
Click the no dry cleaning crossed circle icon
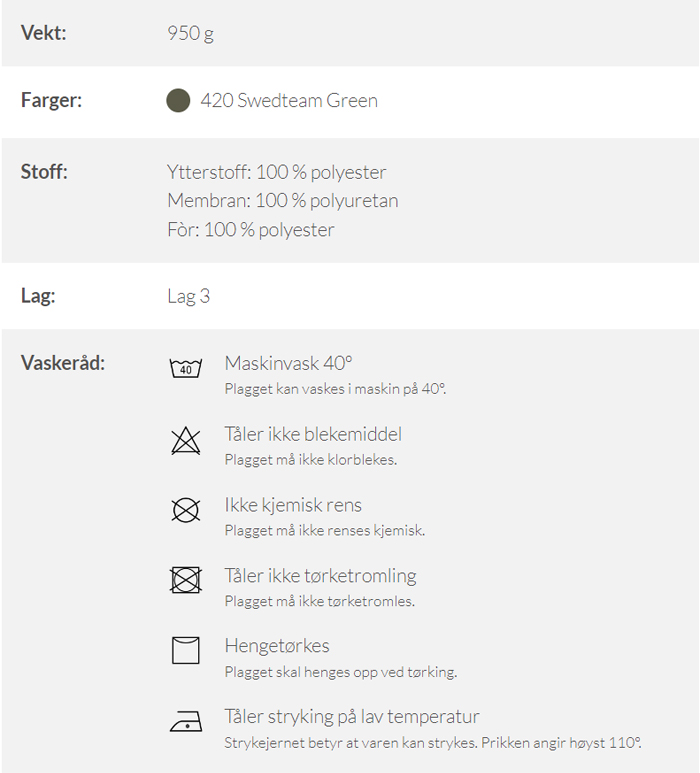tap(186, 510)
